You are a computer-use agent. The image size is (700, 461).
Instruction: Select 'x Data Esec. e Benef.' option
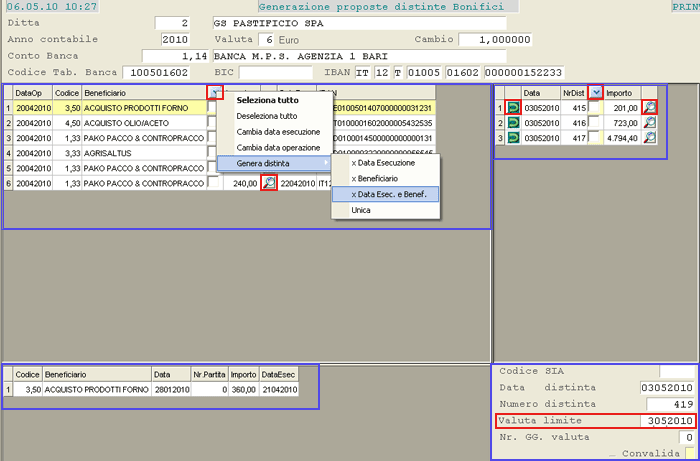[x=388, y=194]
